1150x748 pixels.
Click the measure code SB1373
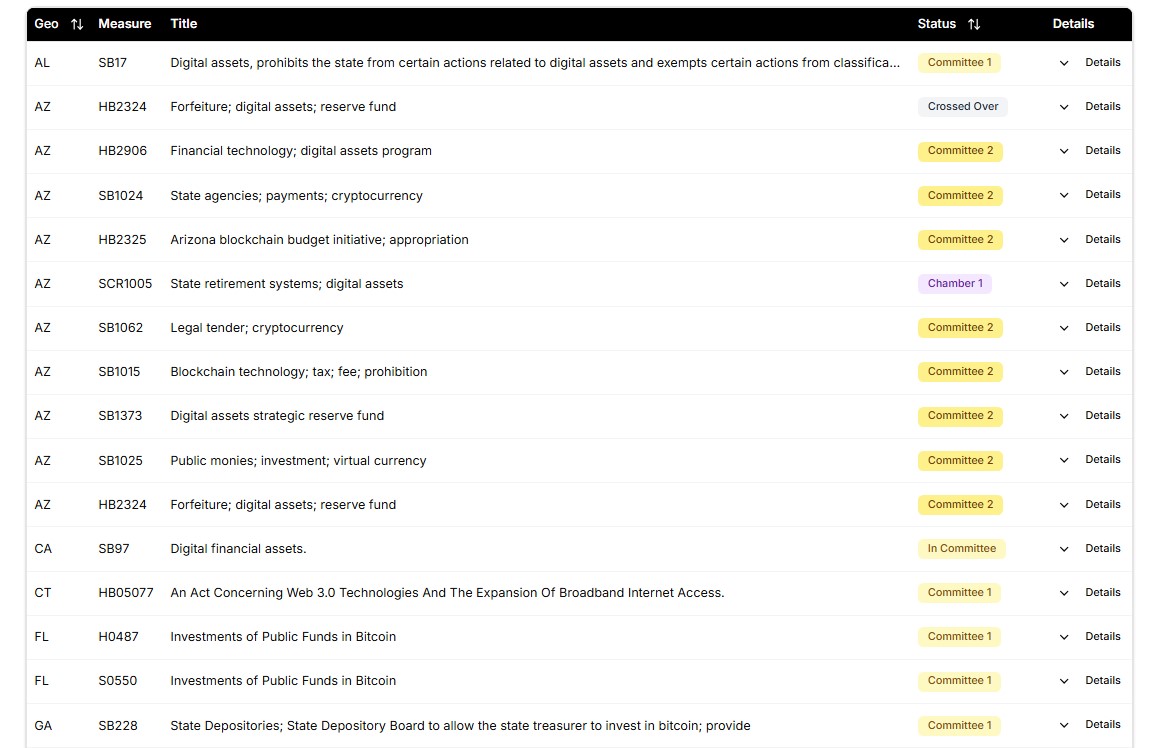120,416
